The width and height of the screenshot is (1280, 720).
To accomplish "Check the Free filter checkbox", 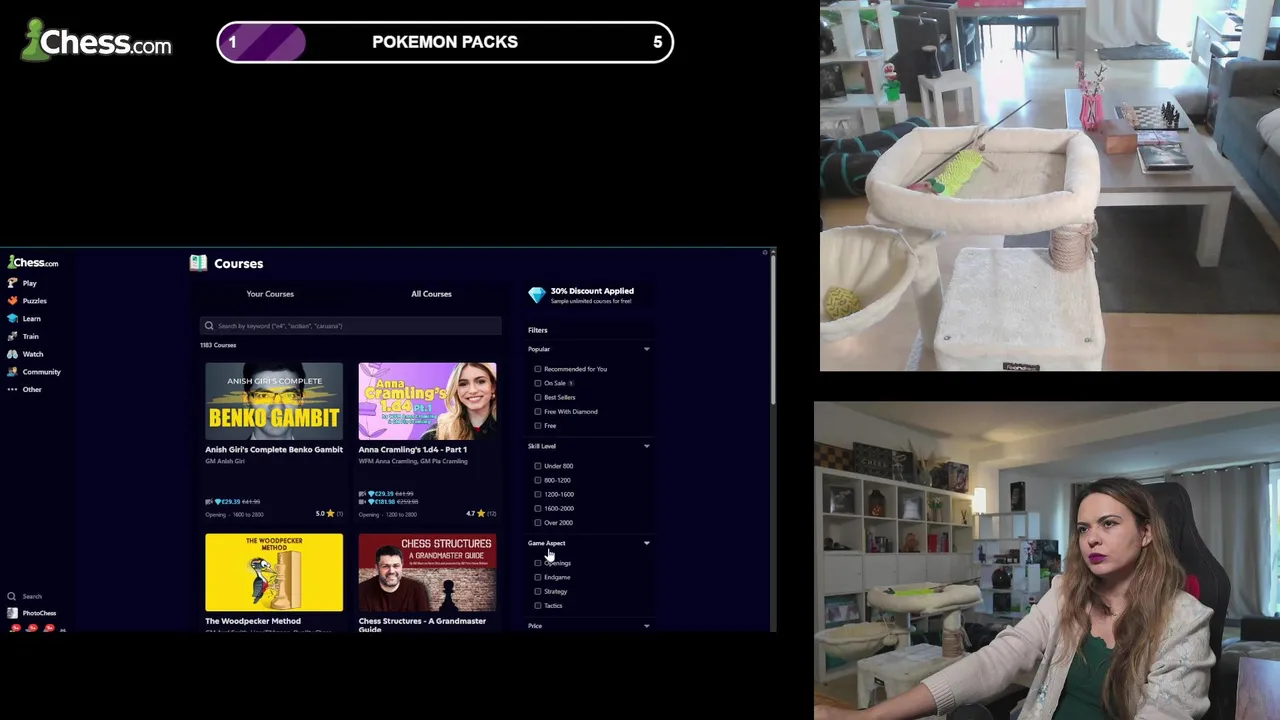I will coord(538,425).
